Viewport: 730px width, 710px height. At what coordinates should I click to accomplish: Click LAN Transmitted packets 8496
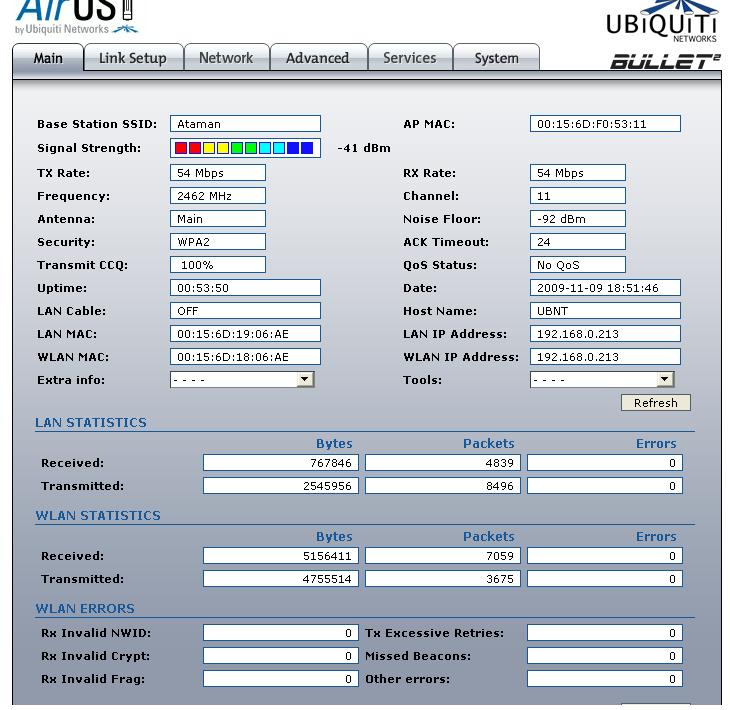[443, 486]
